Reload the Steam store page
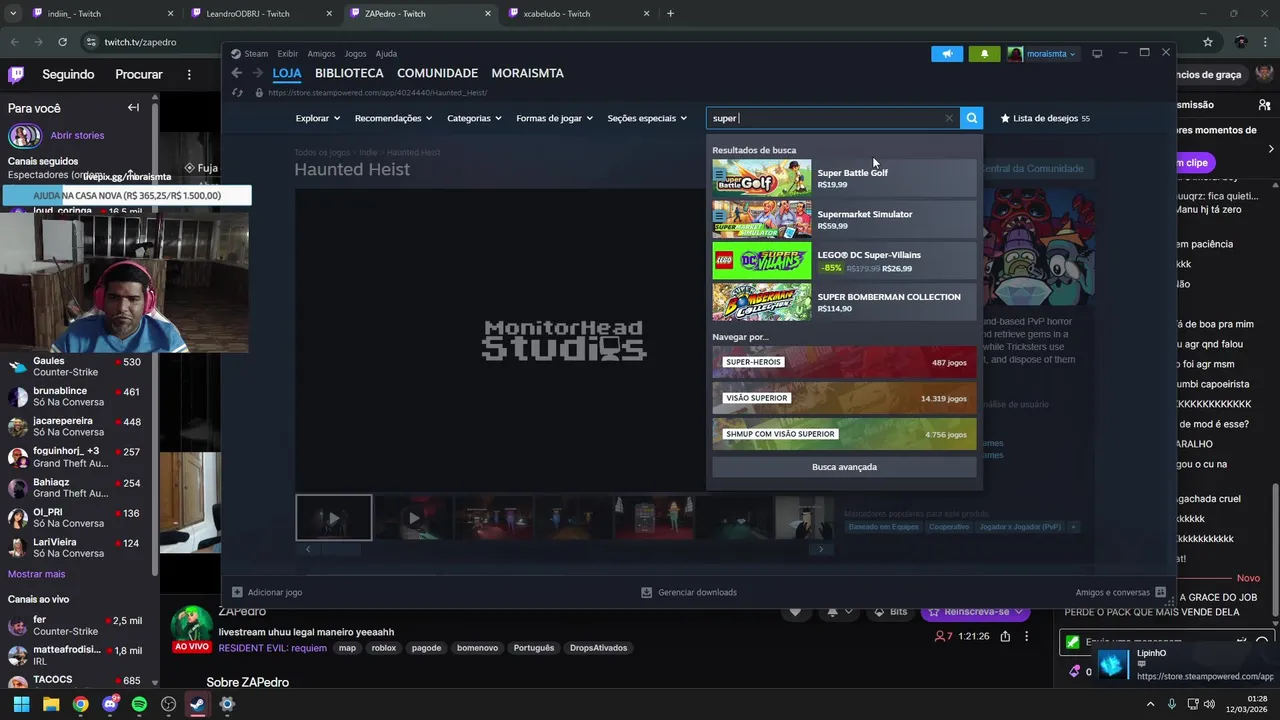 coord(237,93)
